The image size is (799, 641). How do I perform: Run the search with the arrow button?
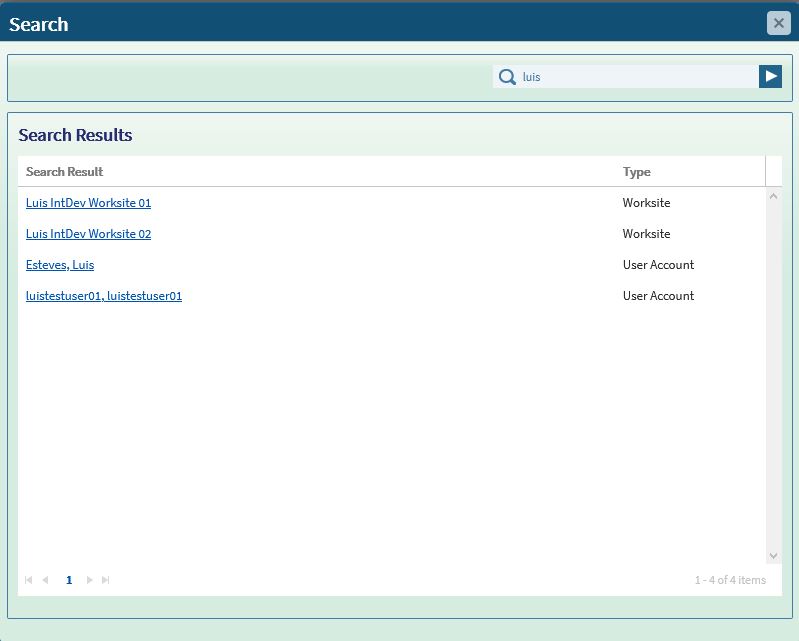pos(770,76)
